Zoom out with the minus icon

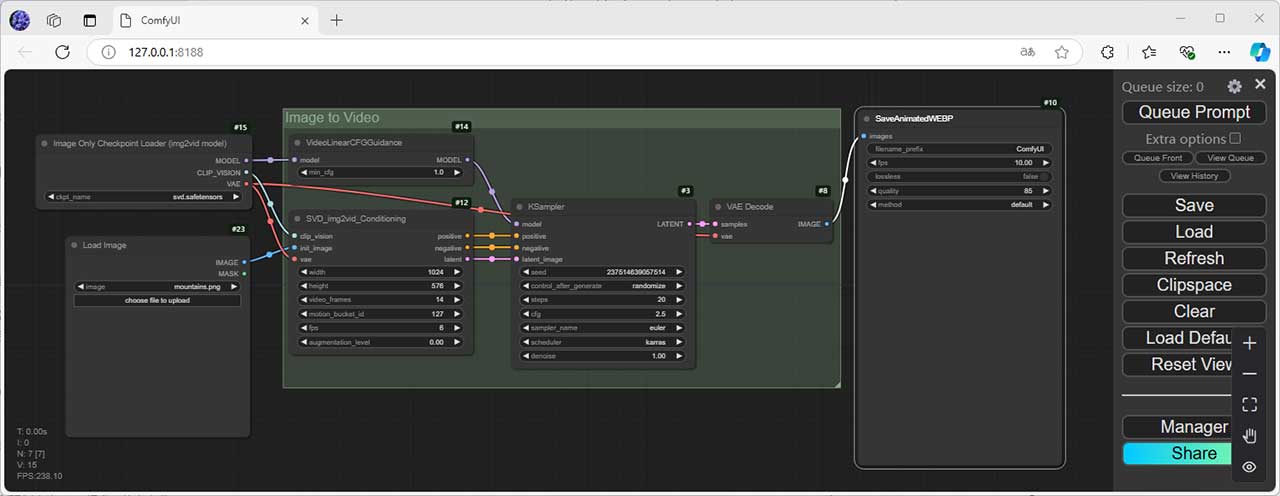click(1249, 374)
